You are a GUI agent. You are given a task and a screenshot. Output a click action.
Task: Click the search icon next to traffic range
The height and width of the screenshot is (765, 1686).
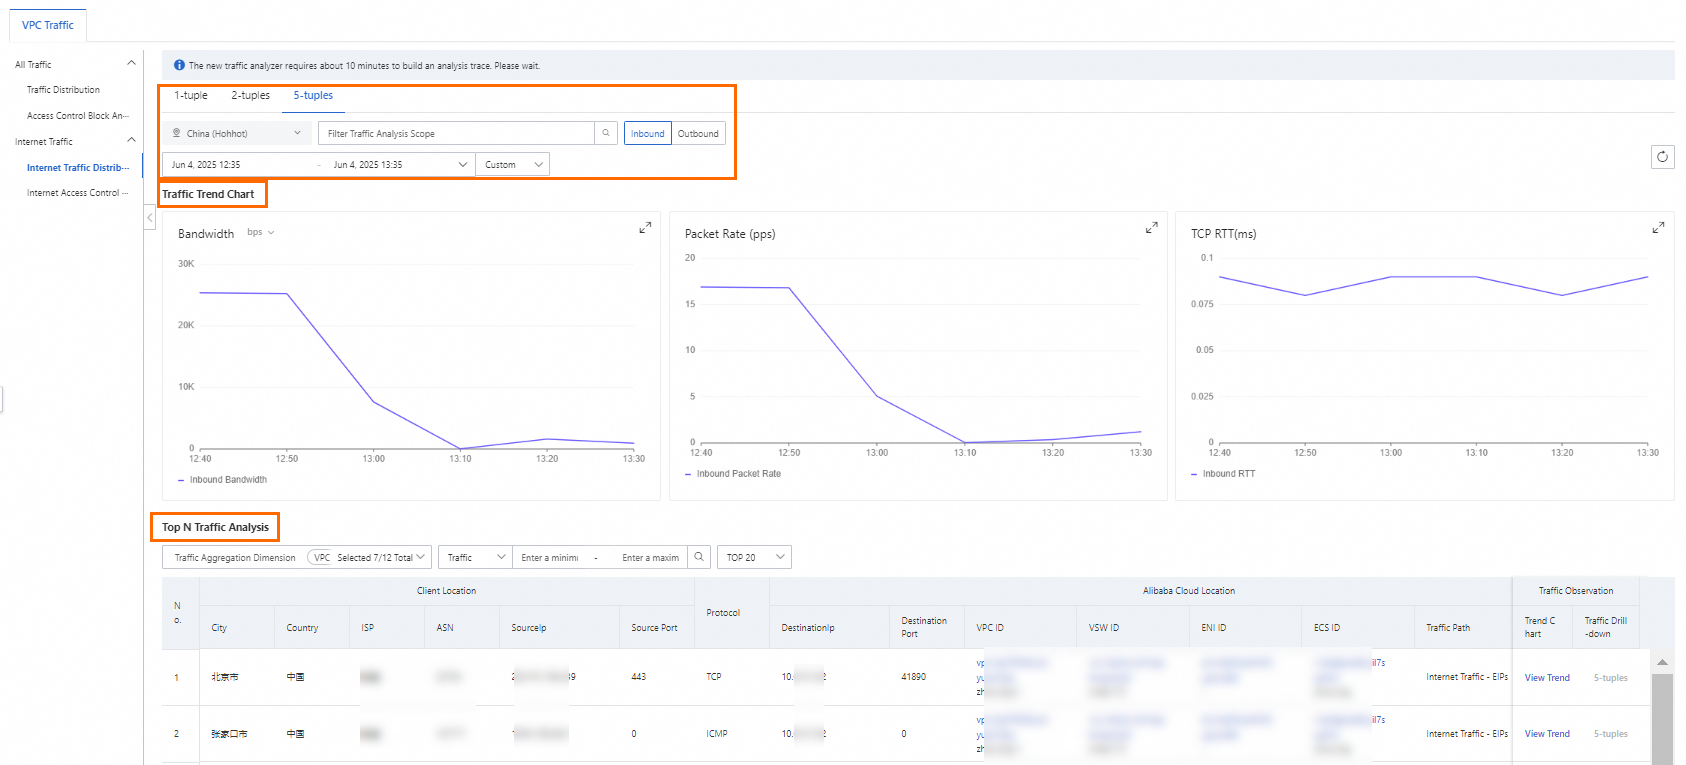point(699,557)
